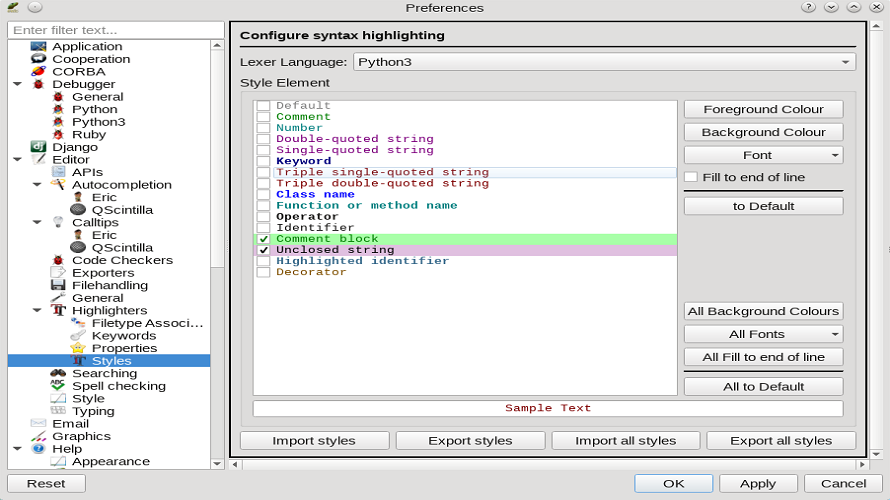
Task: Uncheck the Comment block style checkbox
Action: point(263,239)
